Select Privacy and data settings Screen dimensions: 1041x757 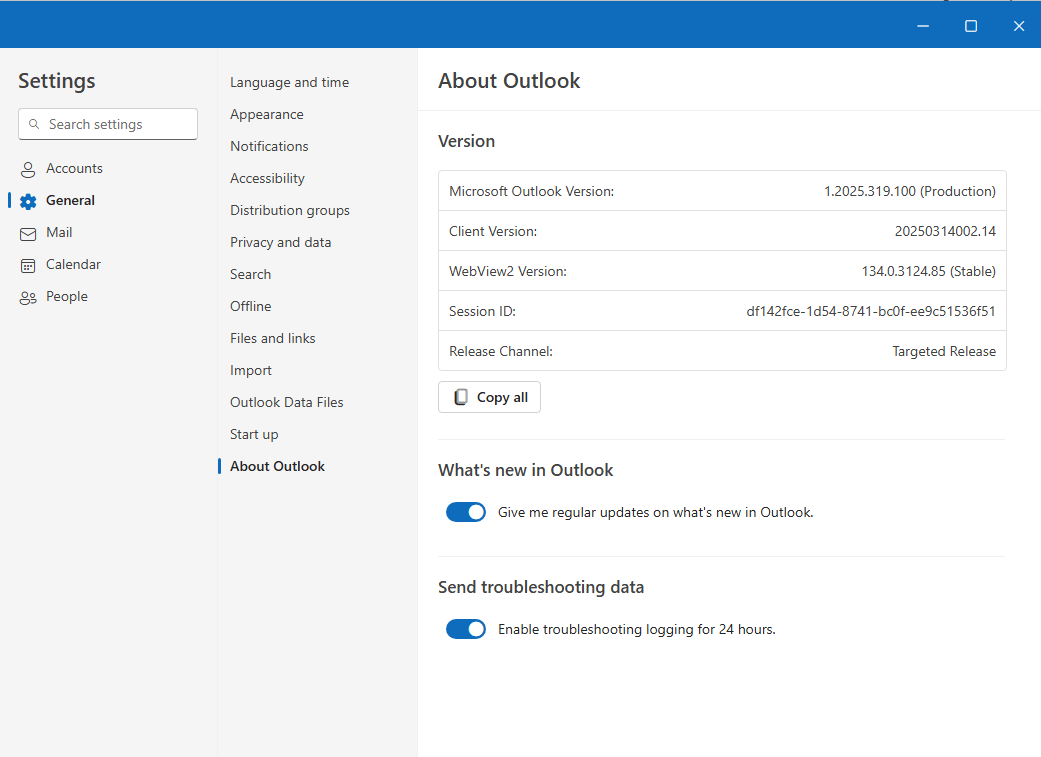tap(280, 242)
